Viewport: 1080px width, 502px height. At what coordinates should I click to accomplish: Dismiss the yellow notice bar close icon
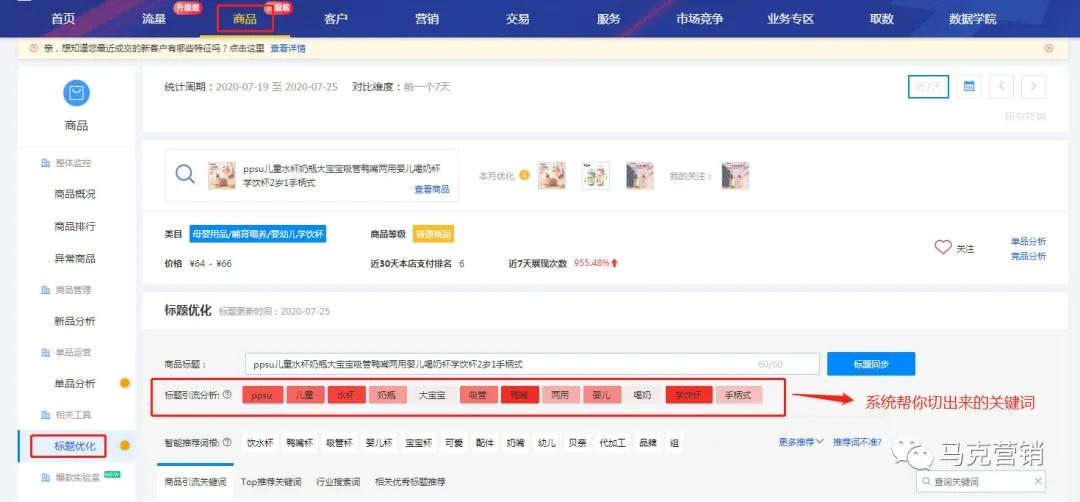[x=1048, y=48]
